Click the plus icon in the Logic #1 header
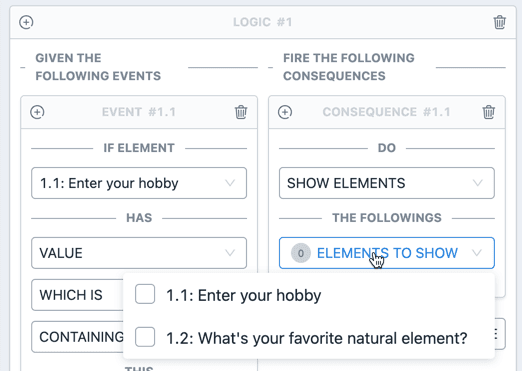Image resolution: width=522 pixels, height=371 pixels. [26, 22]
